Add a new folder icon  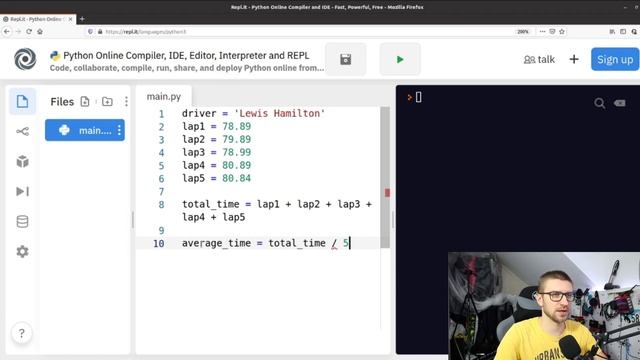(x=107, y=102)
